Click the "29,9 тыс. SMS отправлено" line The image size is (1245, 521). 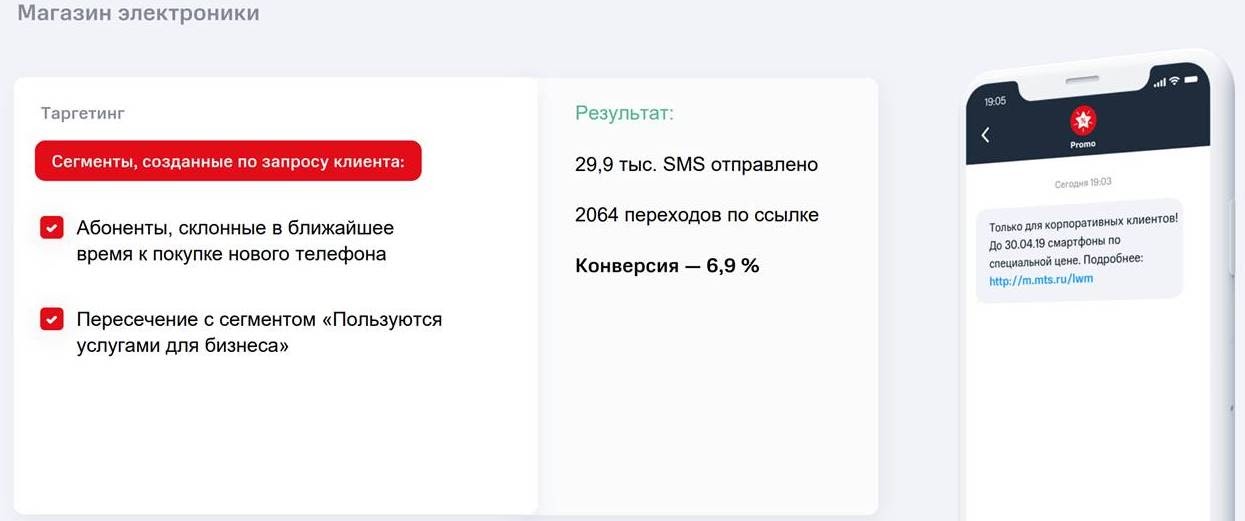(x=696, y=164)
